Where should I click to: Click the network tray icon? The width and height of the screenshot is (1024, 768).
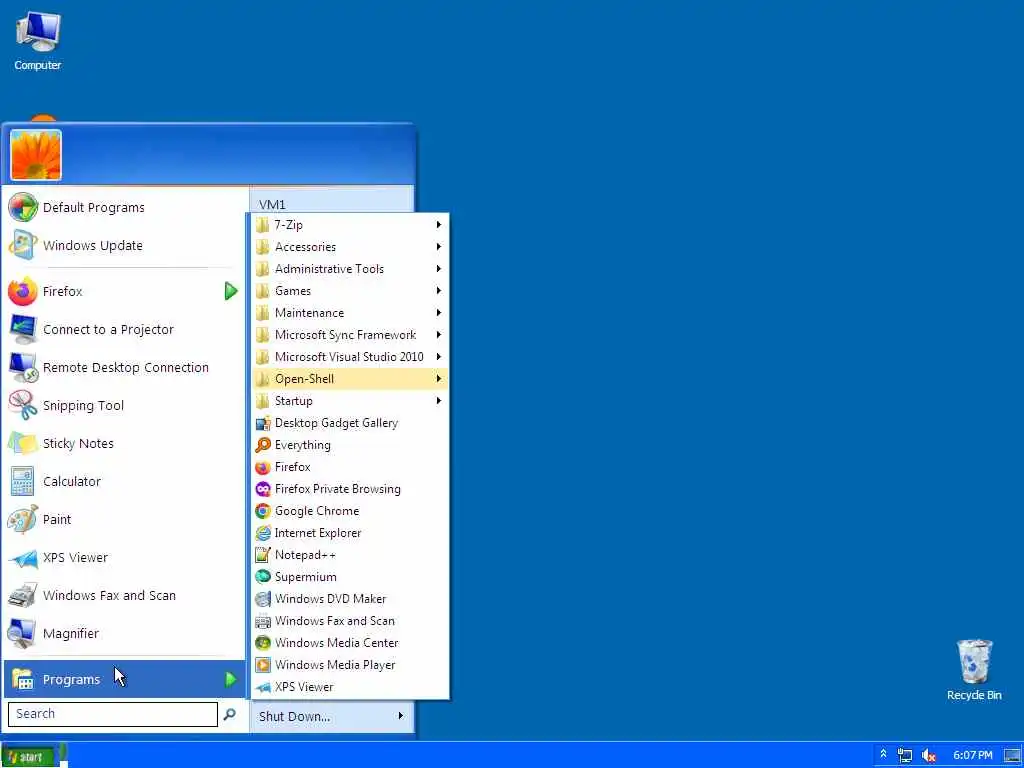[x=905, y=756]
